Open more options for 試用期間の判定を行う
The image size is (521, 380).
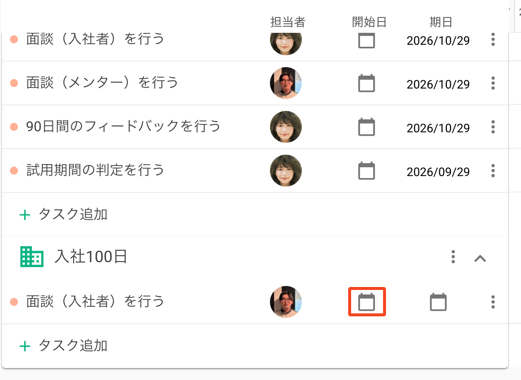tap(493, 171)
